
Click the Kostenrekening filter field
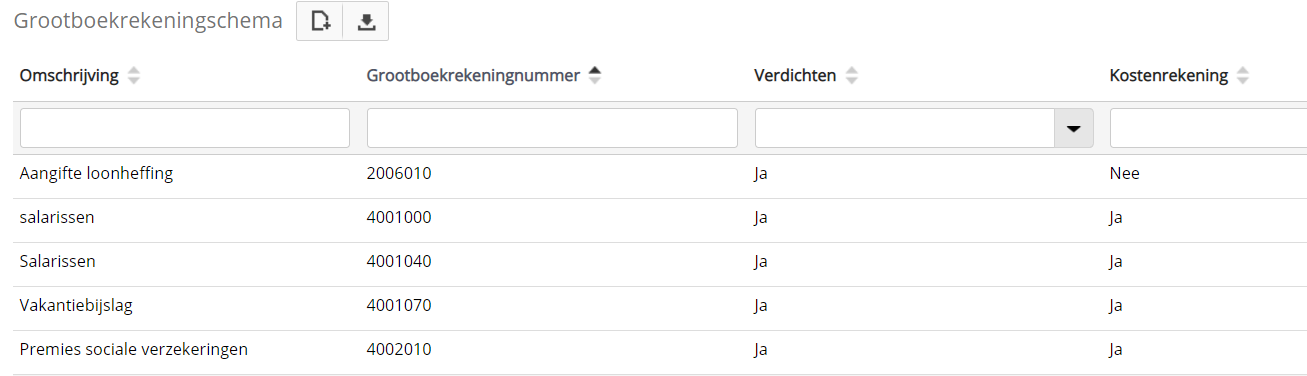pyautogui.click(x=1208, y=128)
